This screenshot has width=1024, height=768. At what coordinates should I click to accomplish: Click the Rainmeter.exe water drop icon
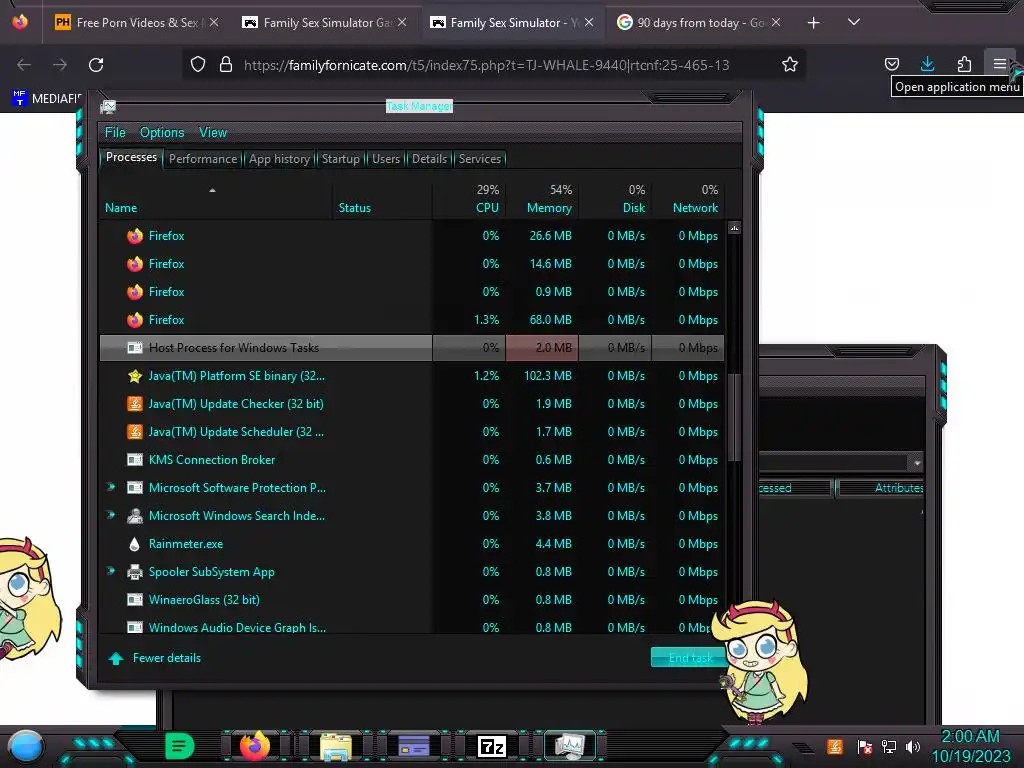[135, 543]
